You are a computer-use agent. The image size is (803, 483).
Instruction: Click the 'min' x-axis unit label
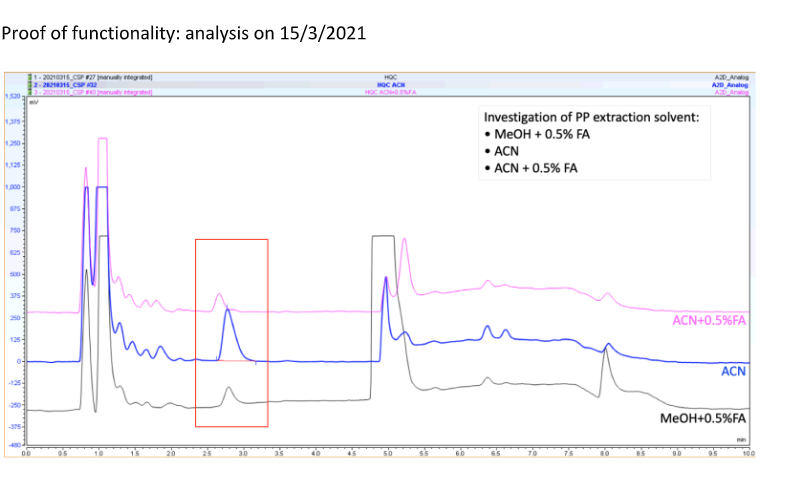[741, 440]
